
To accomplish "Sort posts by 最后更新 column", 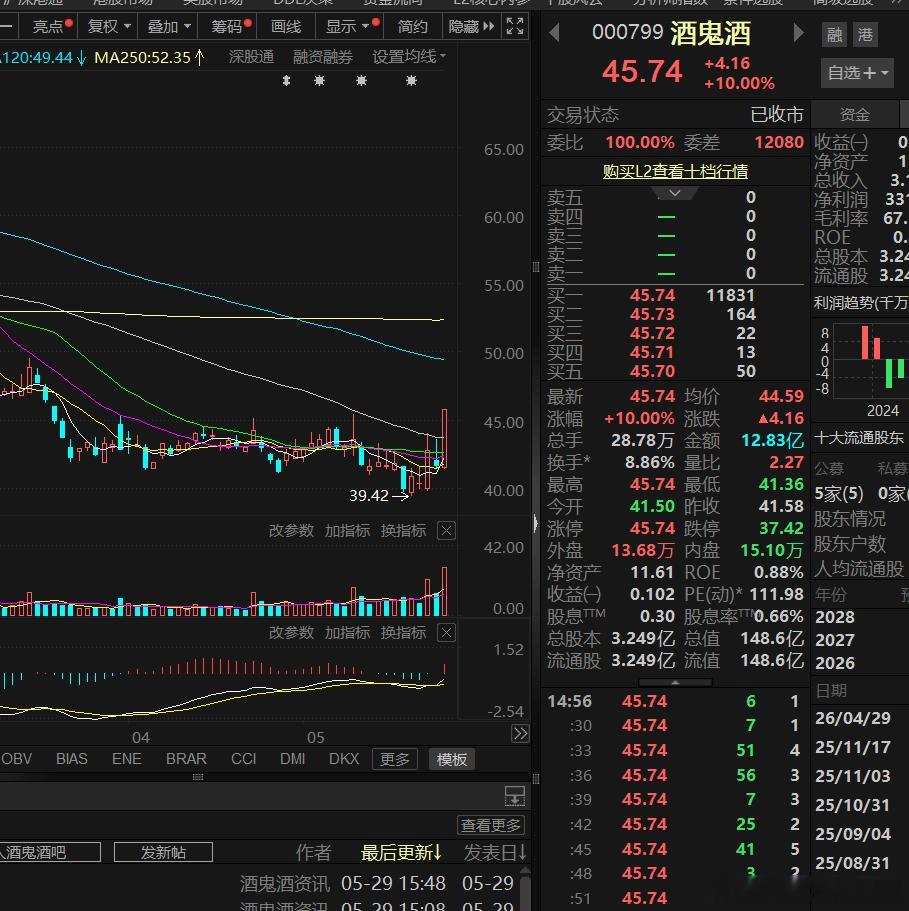I will pos(401,852).
